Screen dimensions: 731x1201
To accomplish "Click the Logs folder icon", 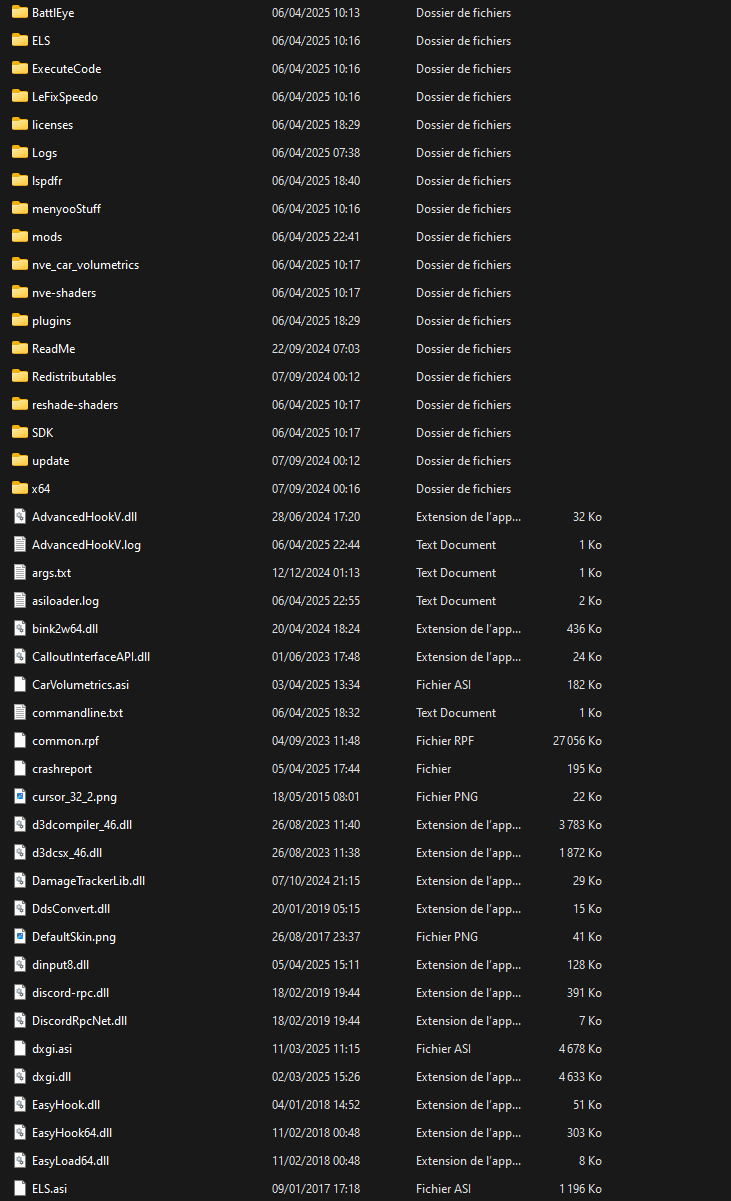I will [x=20, y=153].
